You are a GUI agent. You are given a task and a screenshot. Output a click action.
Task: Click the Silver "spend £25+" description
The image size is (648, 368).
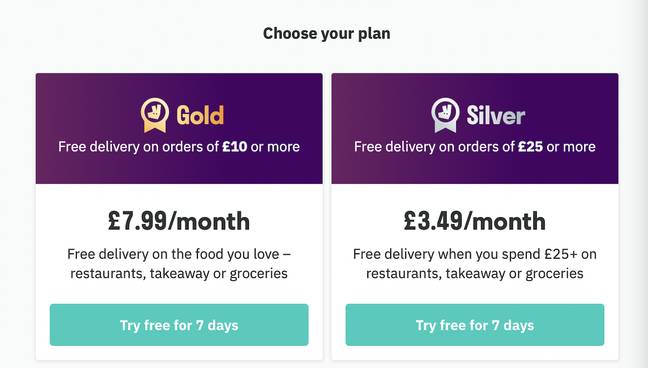475,263
